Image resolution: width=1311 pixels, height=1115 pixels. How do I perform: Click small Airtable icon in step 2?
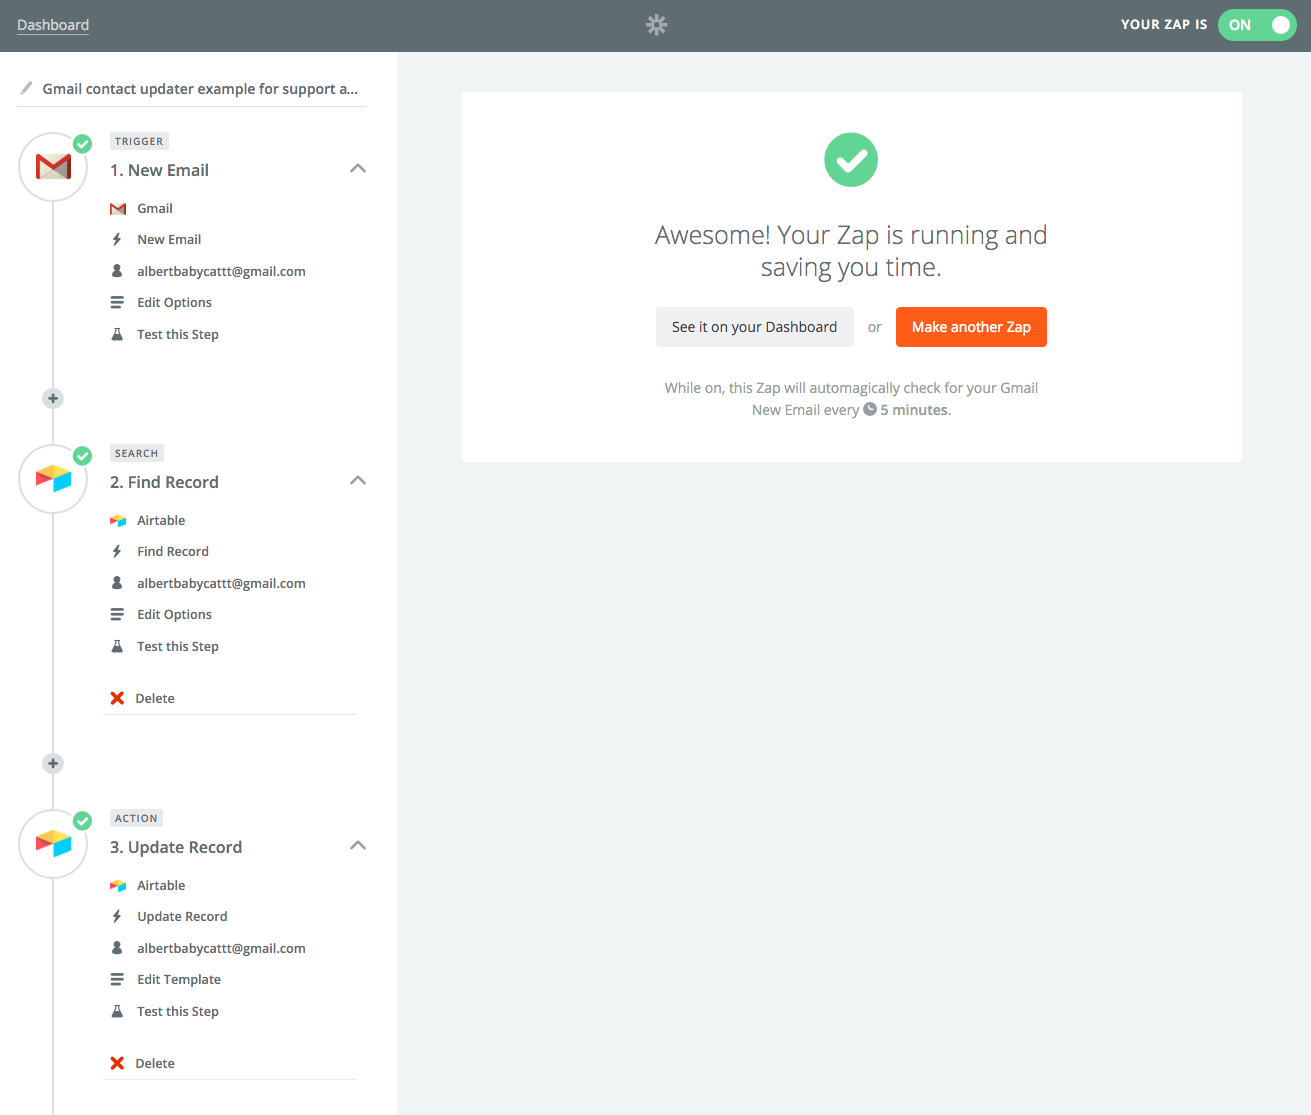click(118, 521)
